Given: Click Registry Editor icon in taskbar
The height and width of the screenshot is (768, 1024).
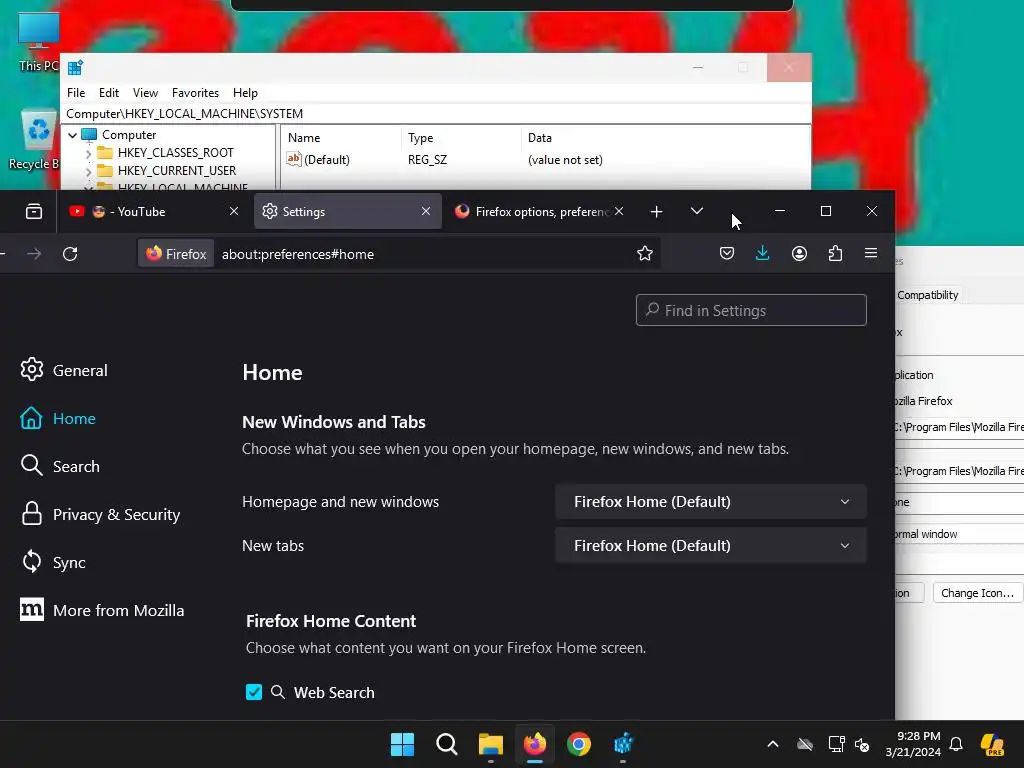Looking at the screenshot, I should (623, 744).
